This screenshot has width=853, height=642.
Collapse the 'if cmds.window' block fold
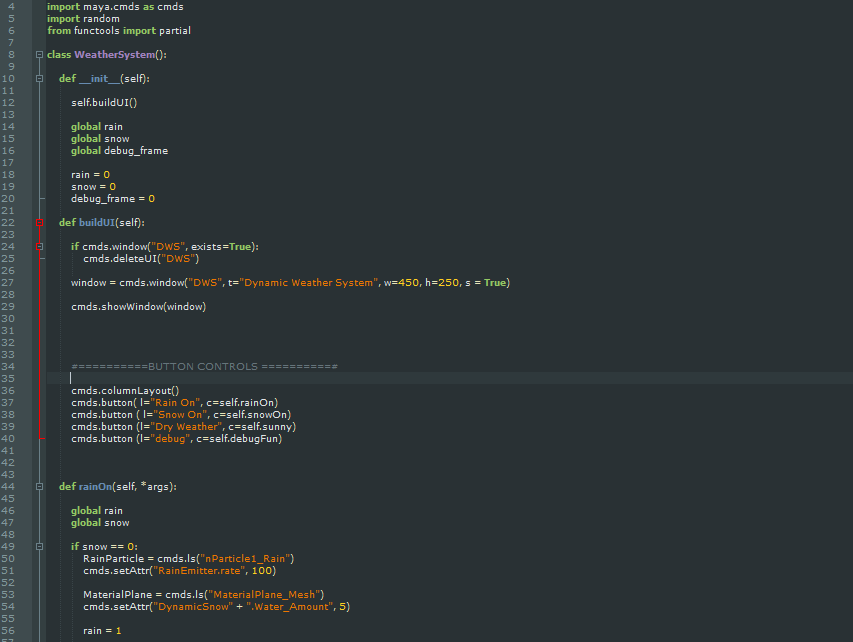38,246
